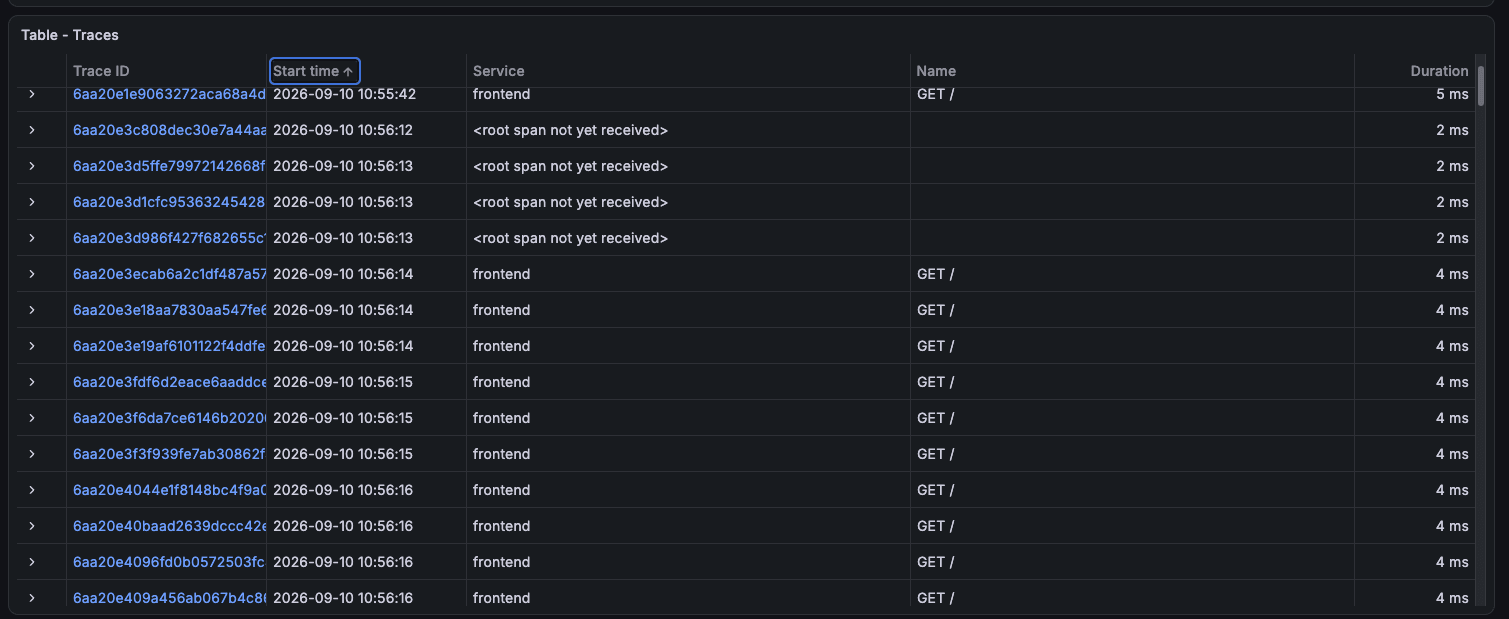This screenshot has height=619, width=1509.
Task: Expand row of trace 6aa20e4044e1f8148bc4f9a0
Action: pyautogui.click(x=32, y=490)
